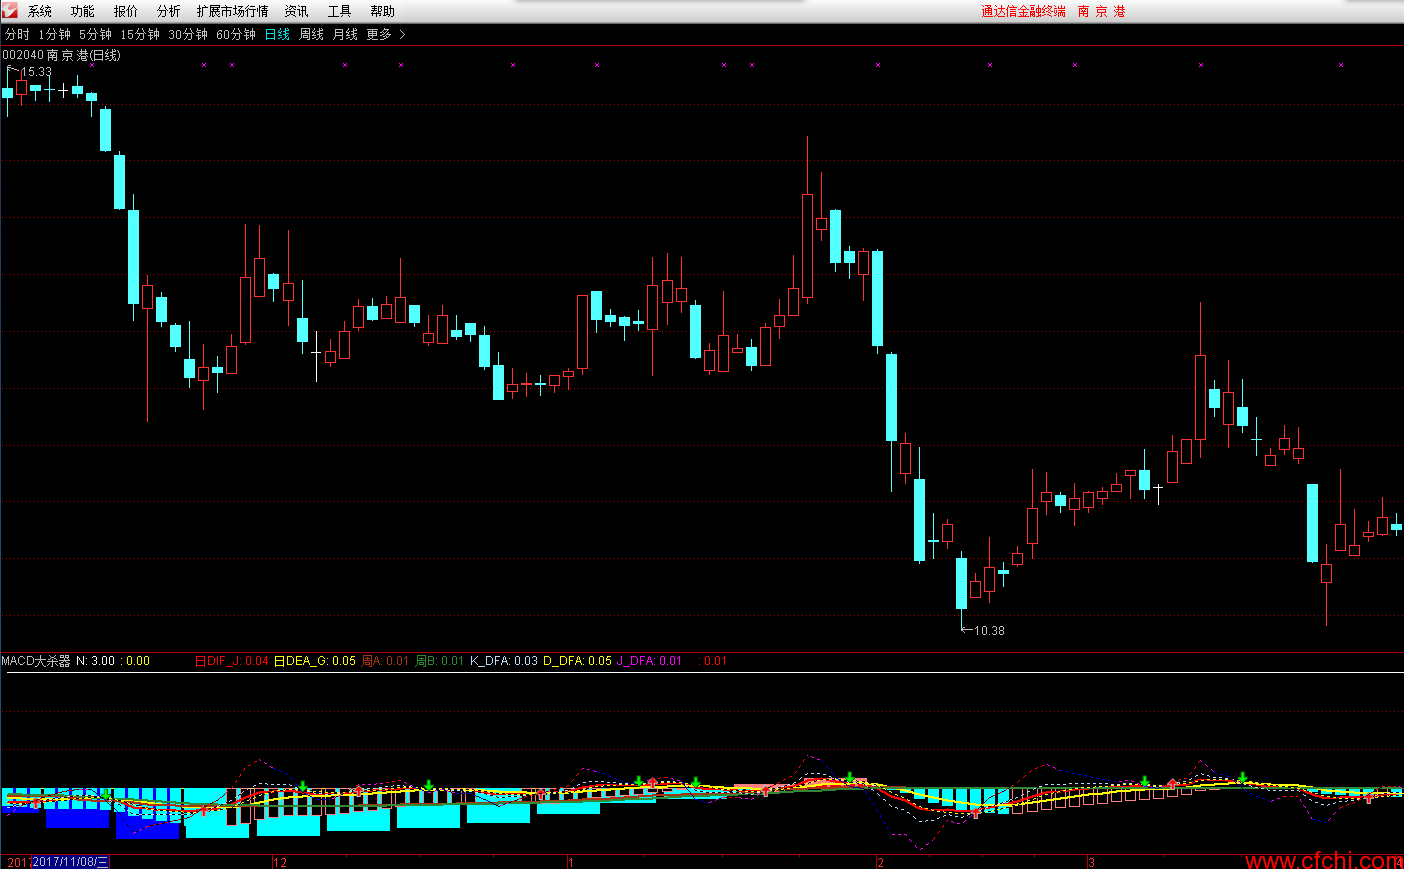Click the month 12 marker on date axis
The height and width of the screenshot is (869, 1404).
(x=280, y=862)
